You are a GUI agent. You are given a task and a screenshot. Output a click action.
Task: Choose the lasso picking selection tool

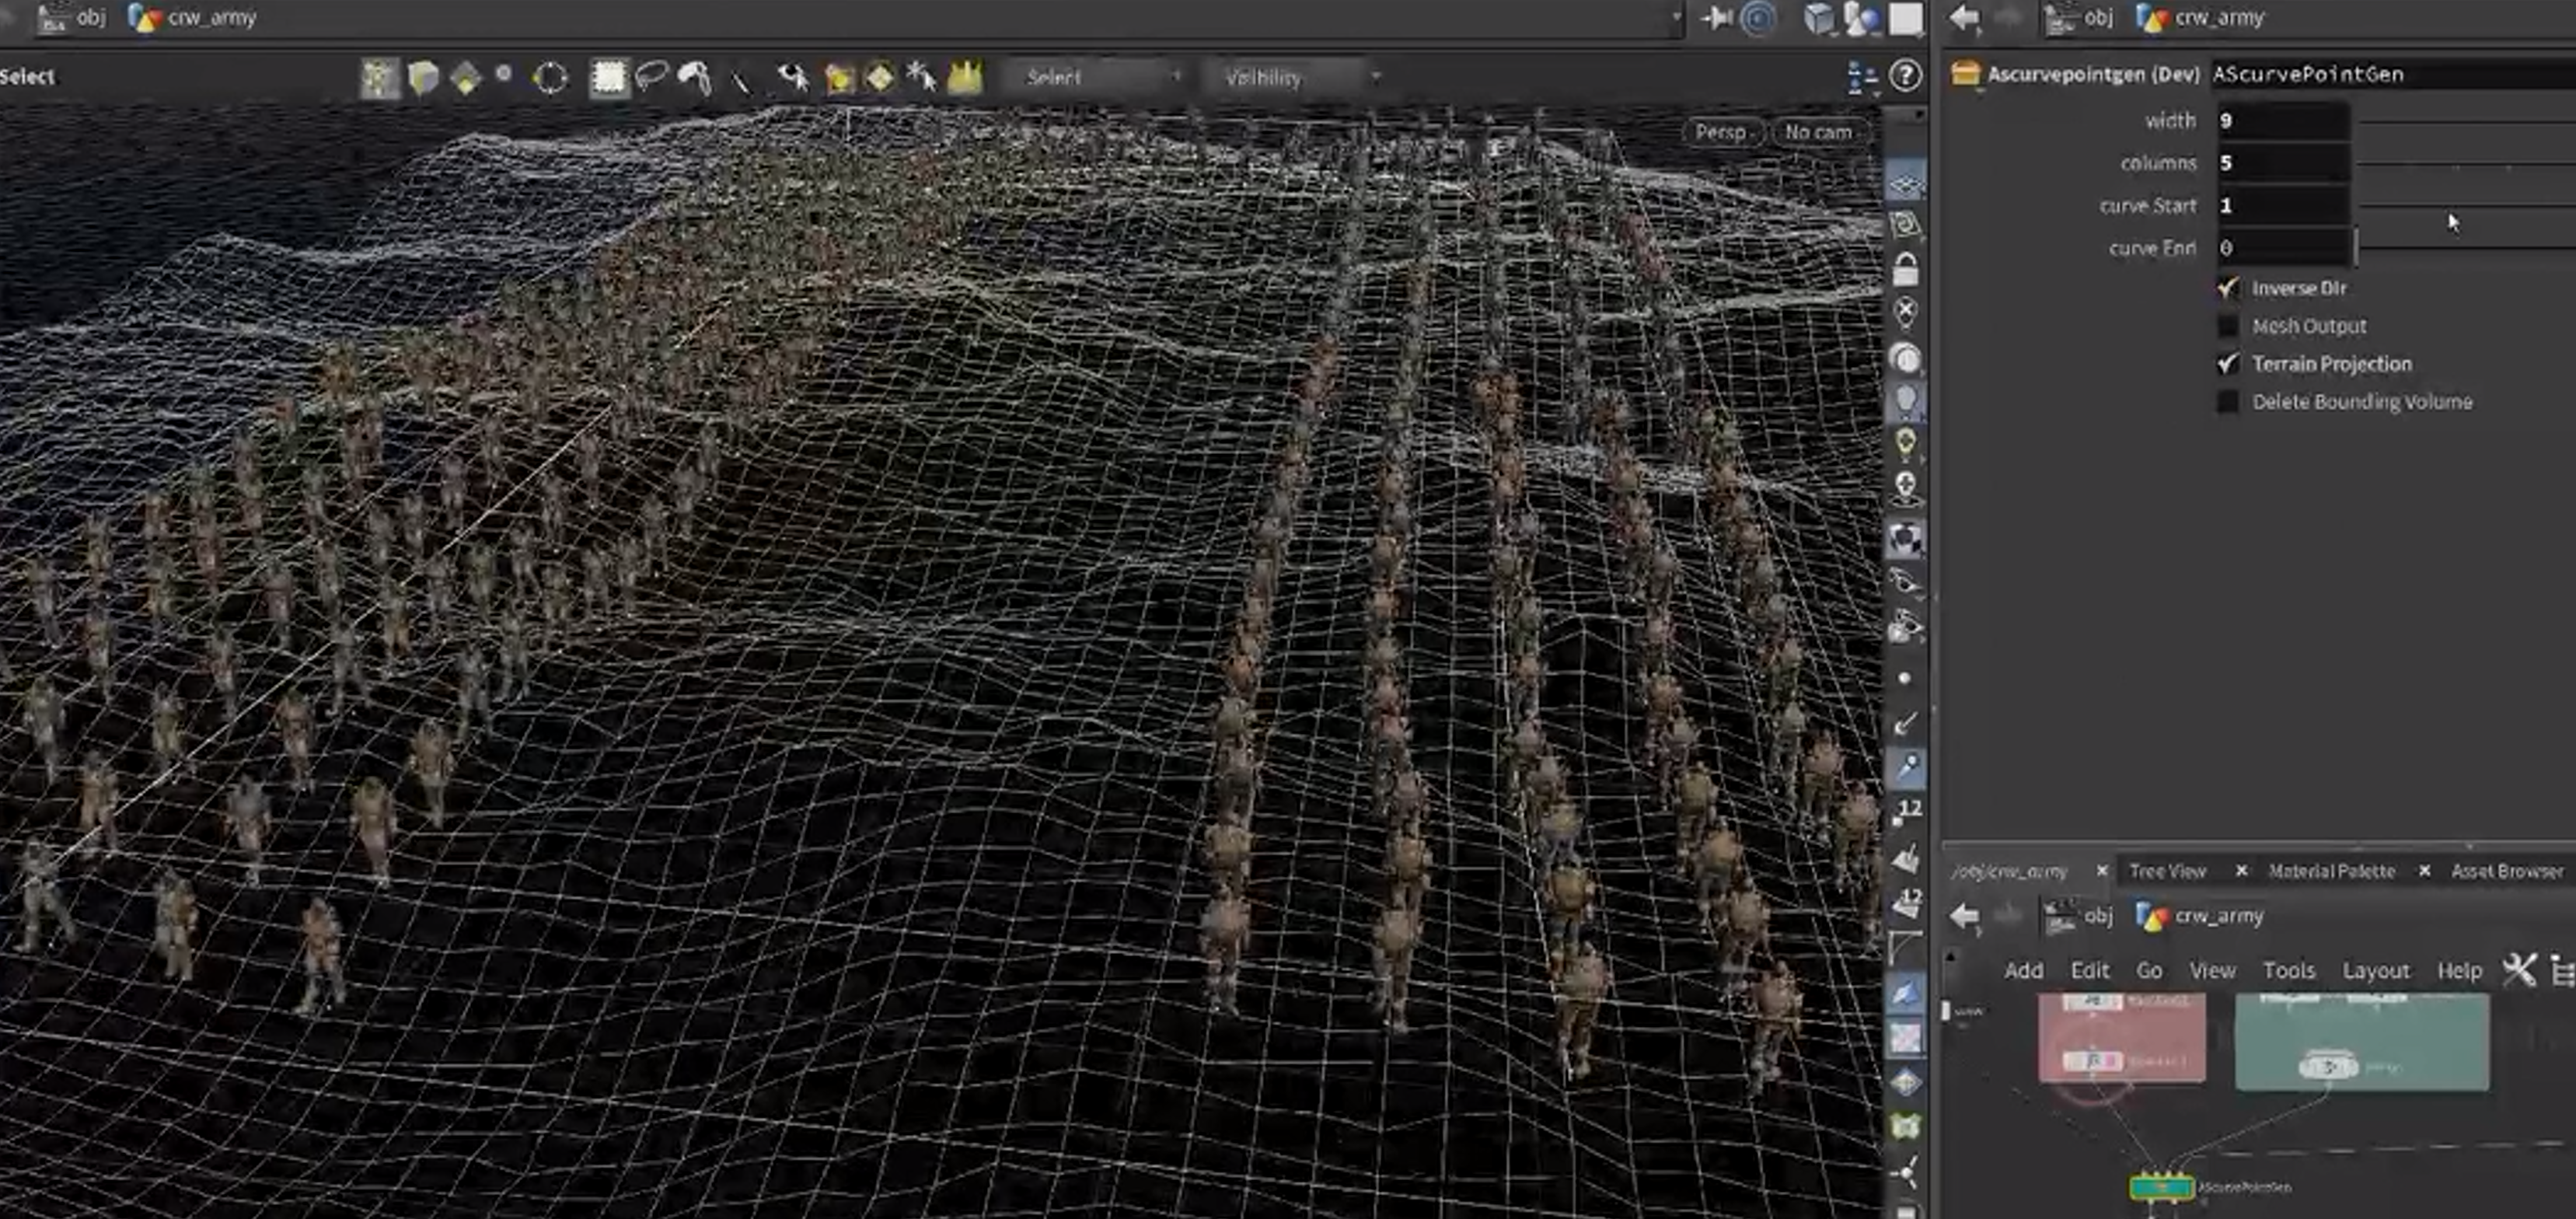coord(651,75)
